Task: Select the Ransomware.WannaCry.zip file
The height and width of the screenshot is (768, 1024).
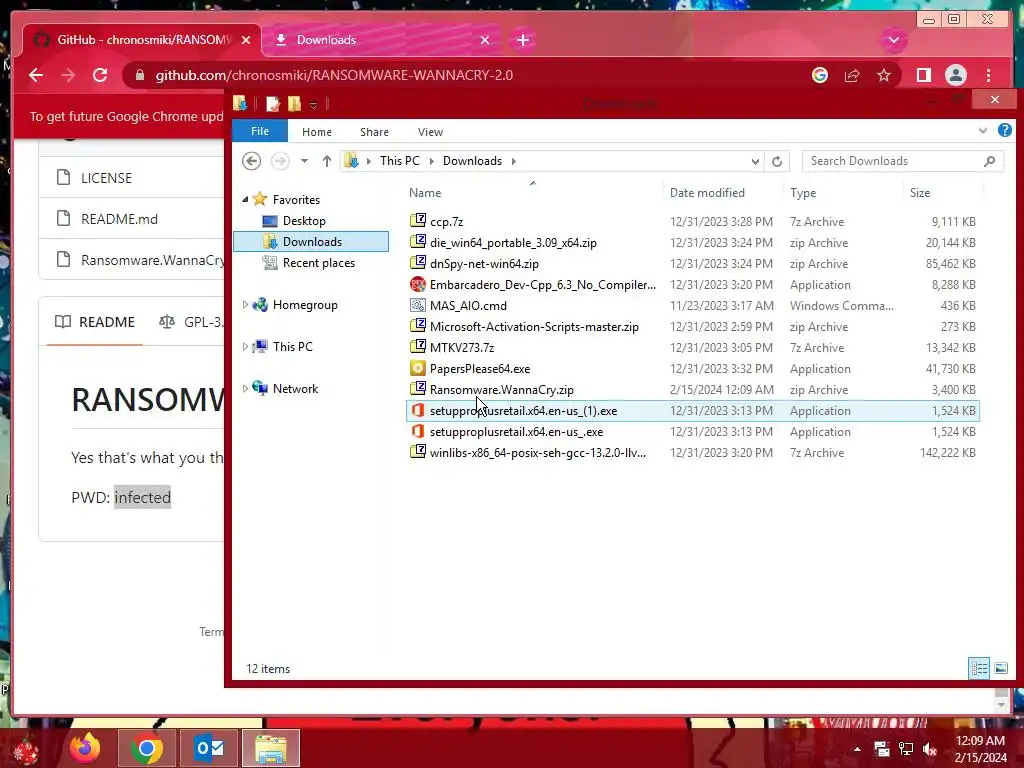Action: click(502, 390)
